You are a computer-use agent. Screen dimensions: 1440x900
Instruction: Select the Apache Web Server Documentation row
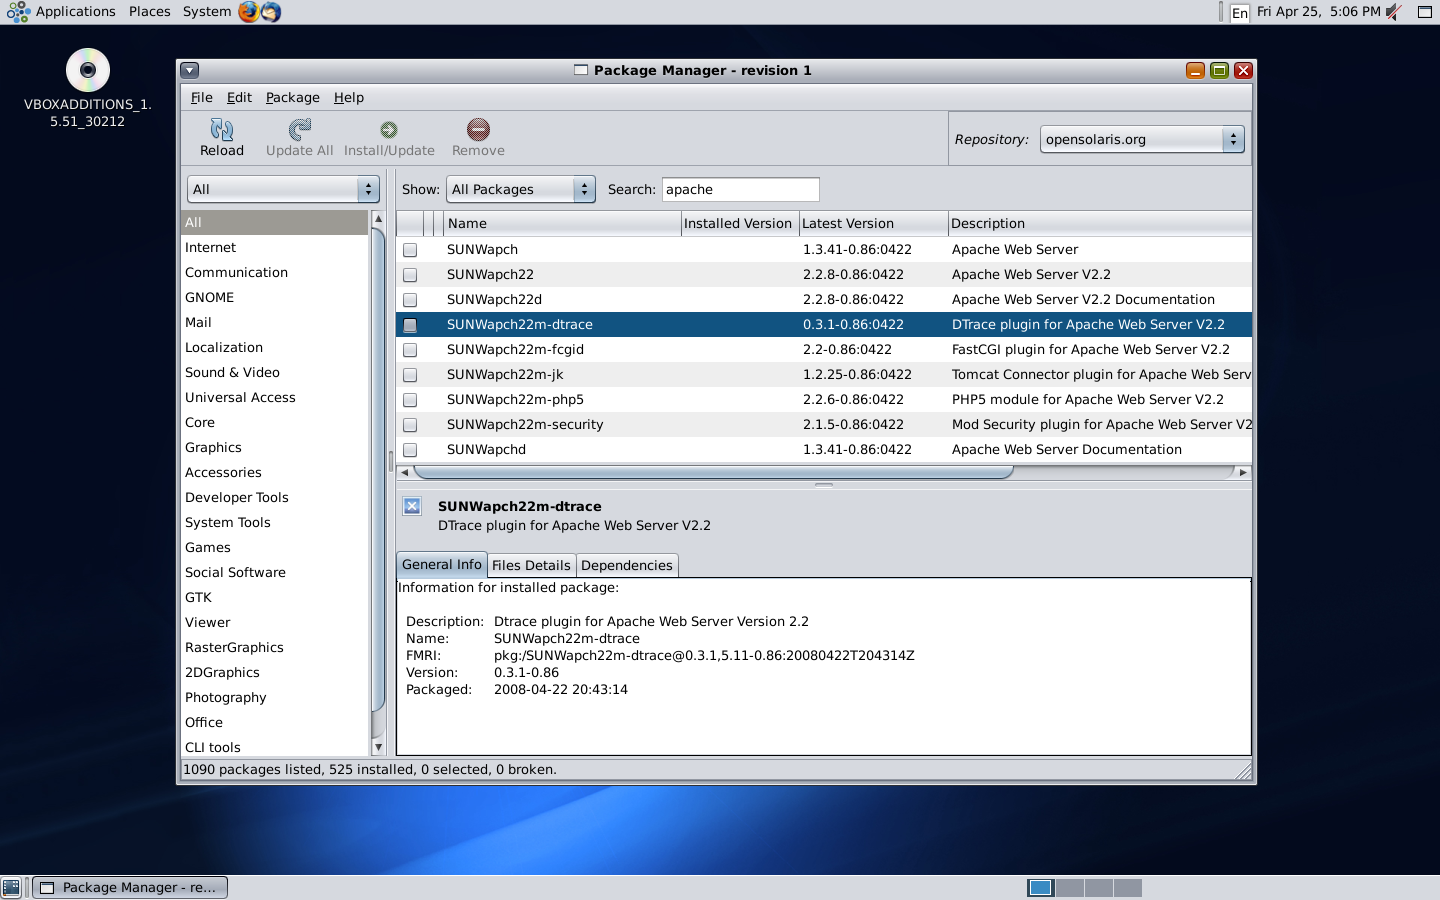824,449
